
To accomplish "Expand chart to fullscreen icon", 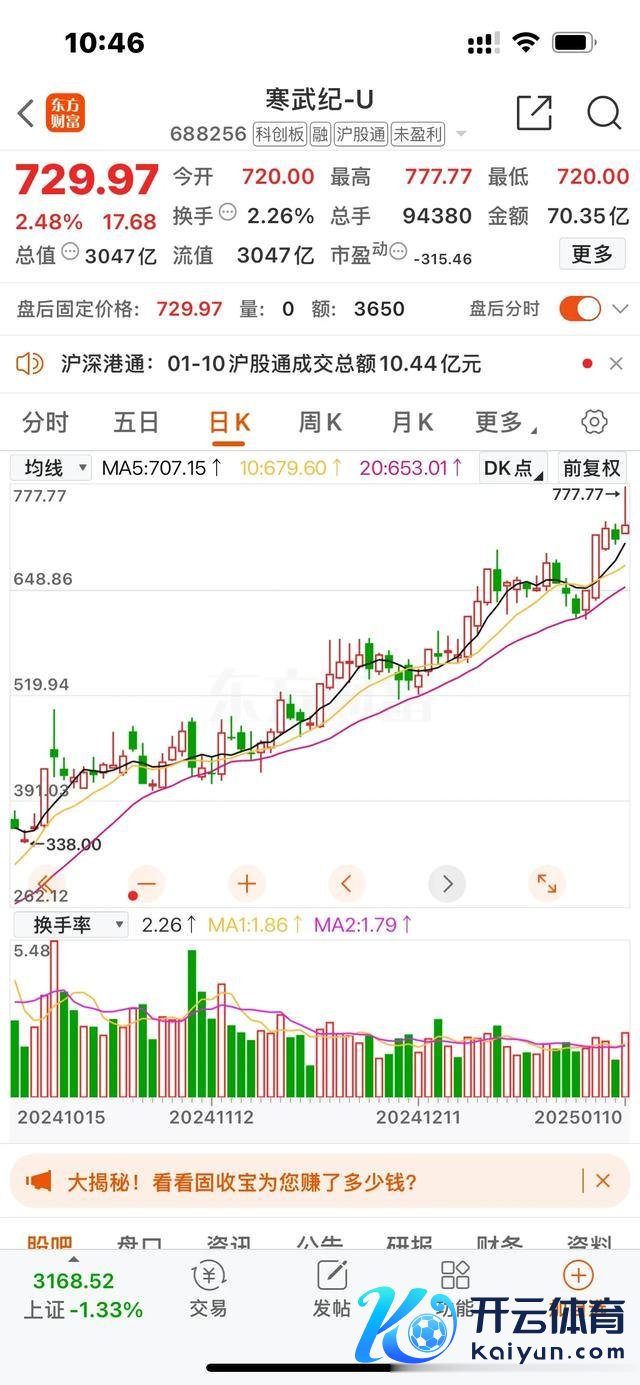I will [547, 884].
